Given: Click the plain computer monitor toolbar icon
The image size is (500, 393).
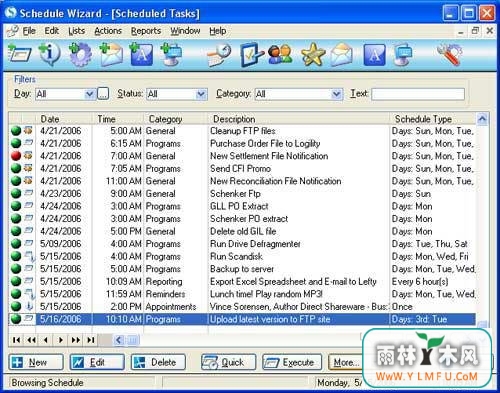Looking at the screenshot, I should point(403,54).
